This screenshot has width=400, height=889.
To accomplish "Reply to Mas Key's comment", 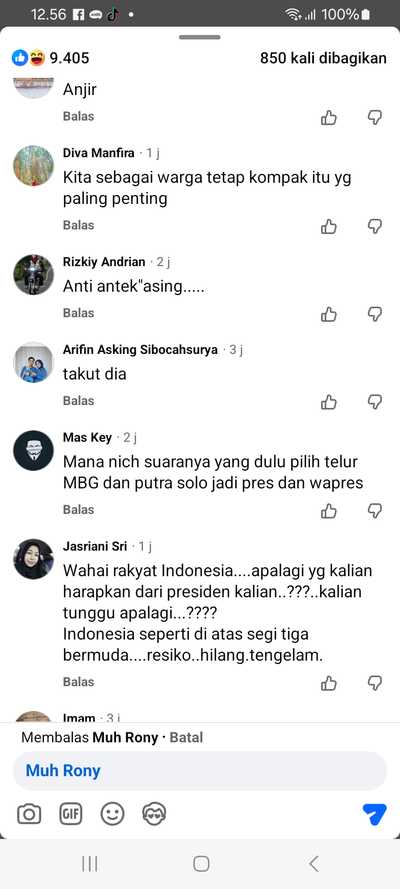I will click(78, 510).
